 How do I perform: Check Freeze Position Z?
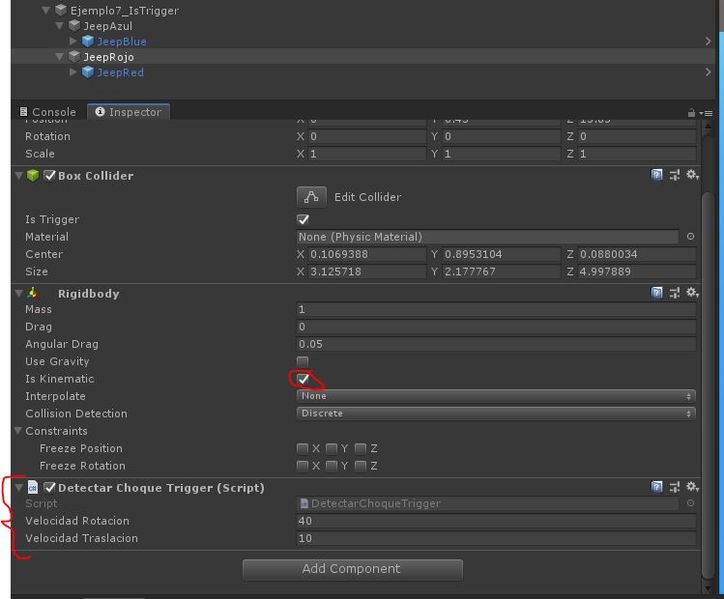coord(361,448)
